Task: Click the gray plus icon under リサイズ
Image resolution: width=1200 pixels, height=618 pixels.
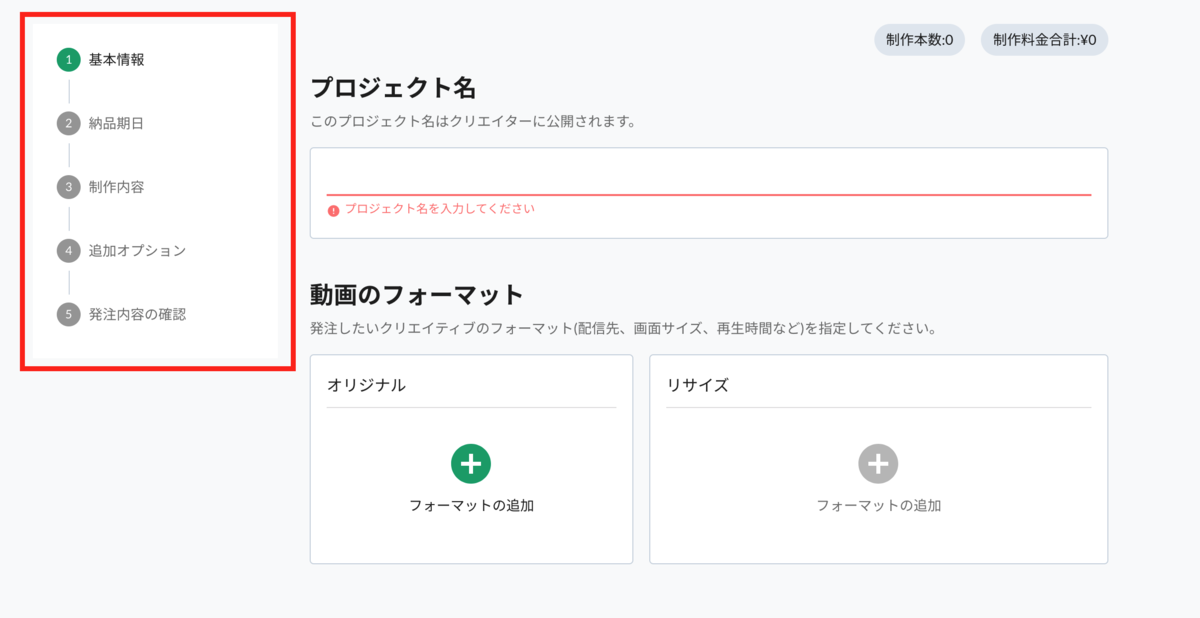Action: coord(878,464)
